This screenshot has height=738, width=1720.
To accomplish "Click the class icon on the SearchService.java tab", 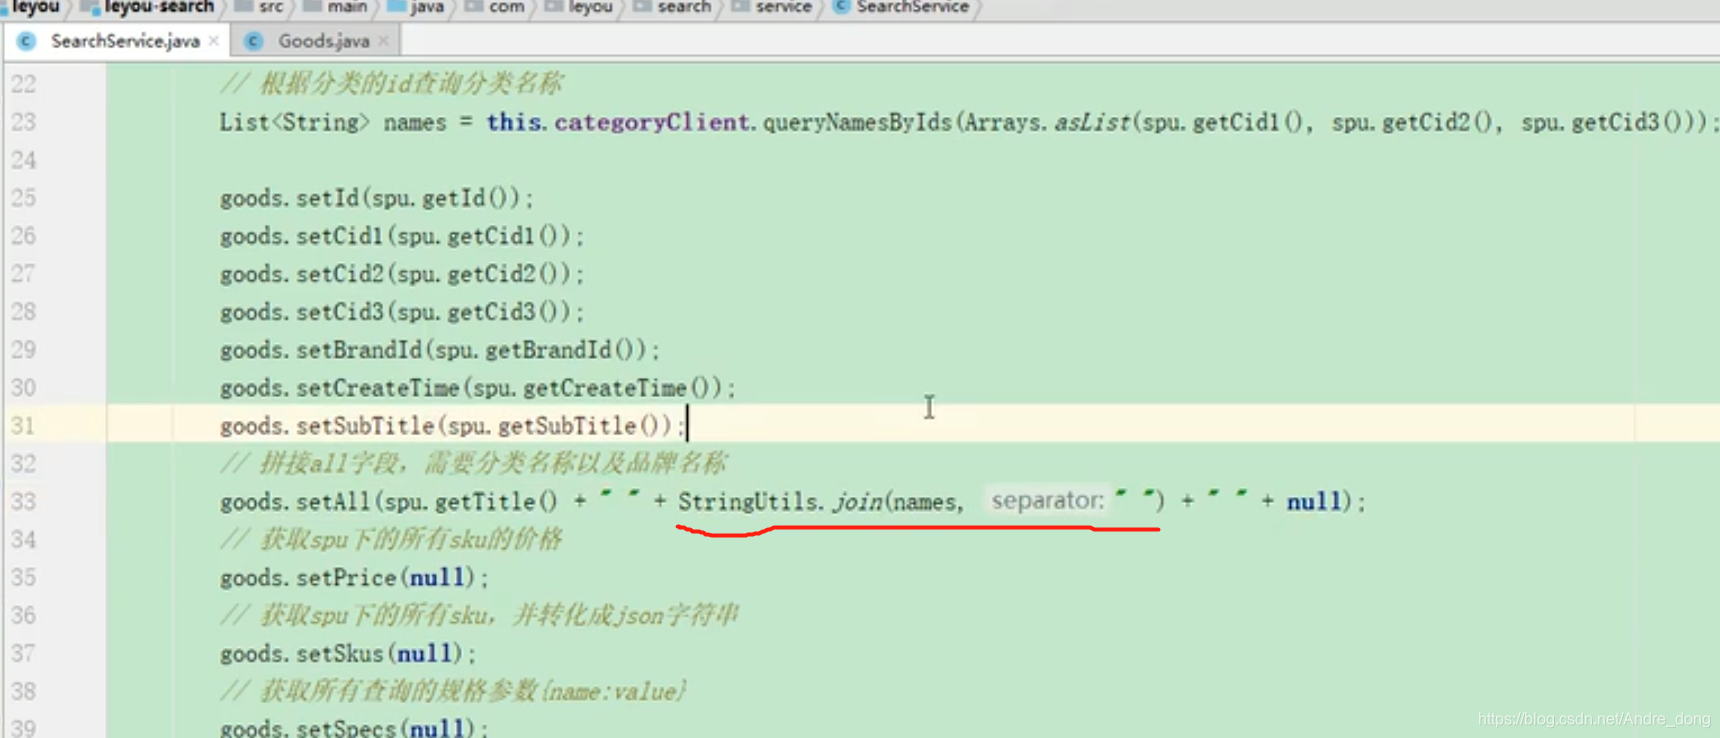I will tap(27, 41).
